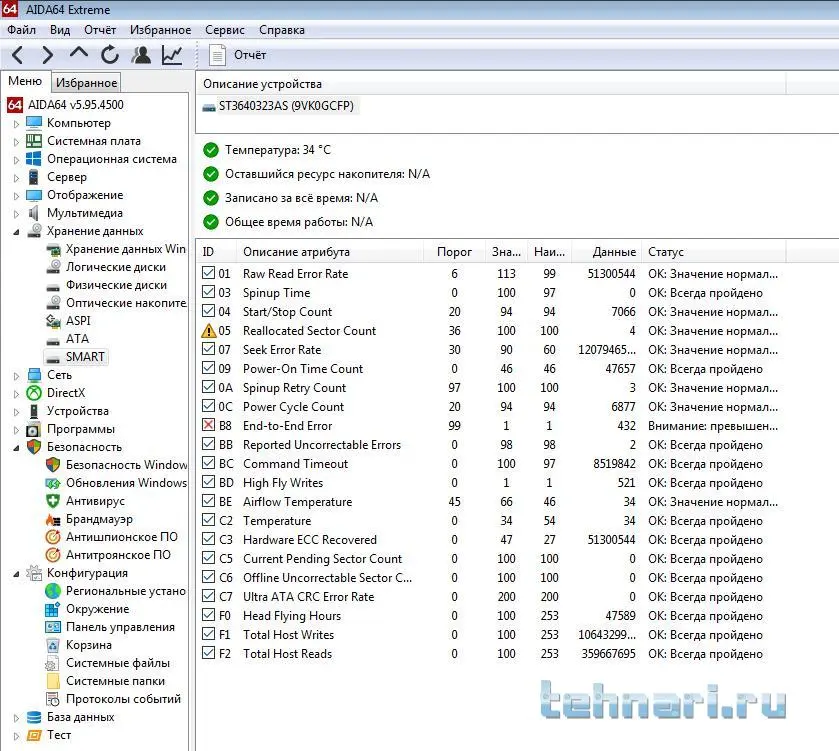Screen dimensions: 839x751
Task: Expand the Компьютер tree node arrow
Action: click(16, 124)
